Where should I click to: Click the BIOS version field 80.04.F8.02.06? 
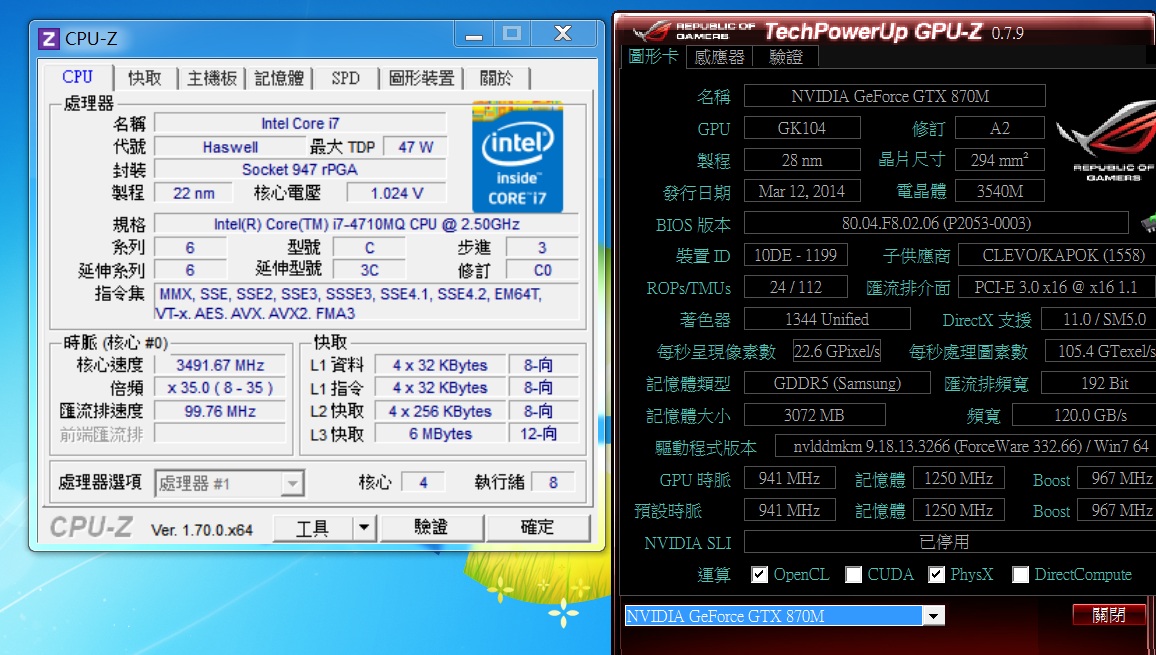pos(936,223)
